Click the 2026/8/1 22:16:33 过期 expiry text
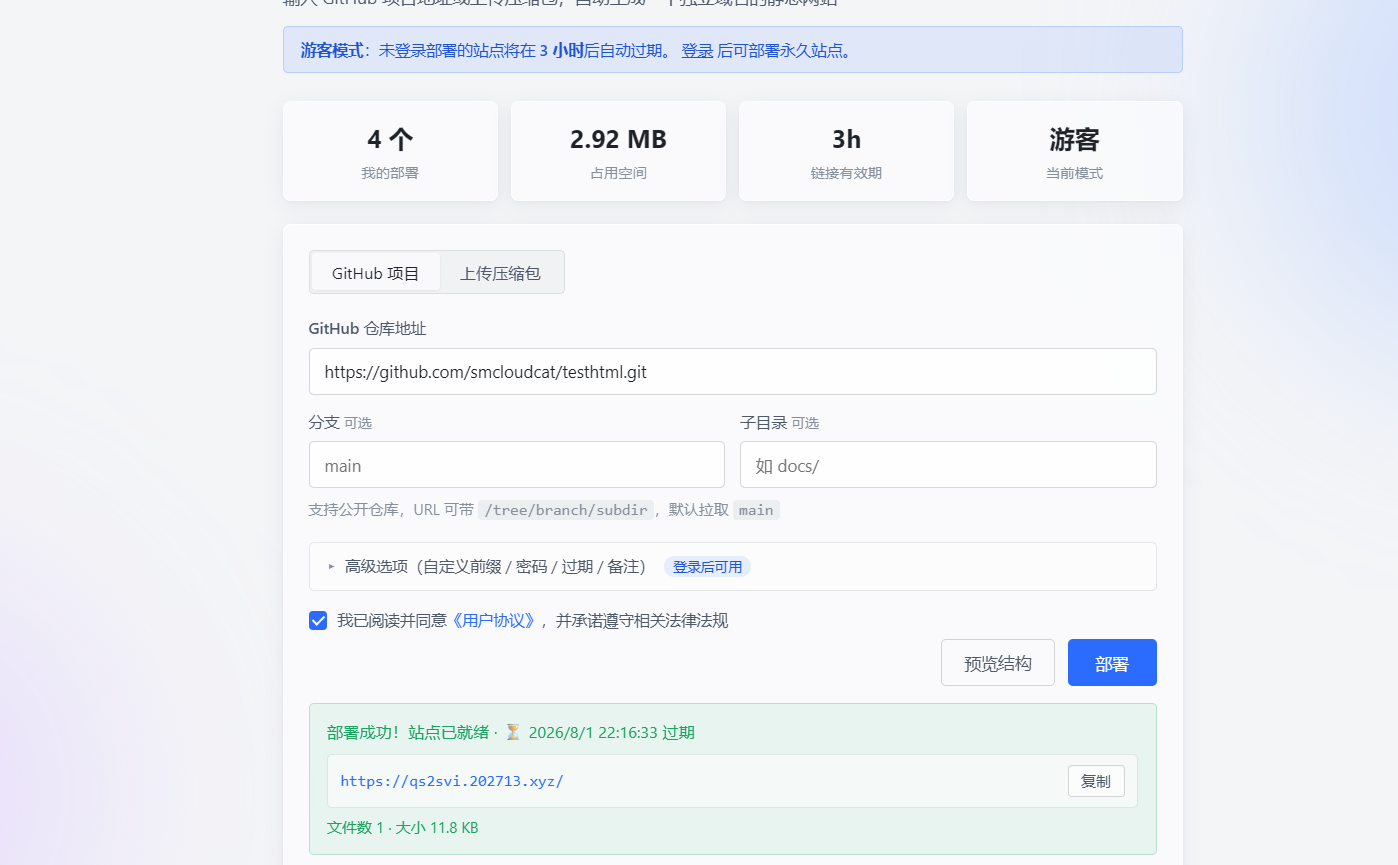1398x865 pixels. (611, 733)
